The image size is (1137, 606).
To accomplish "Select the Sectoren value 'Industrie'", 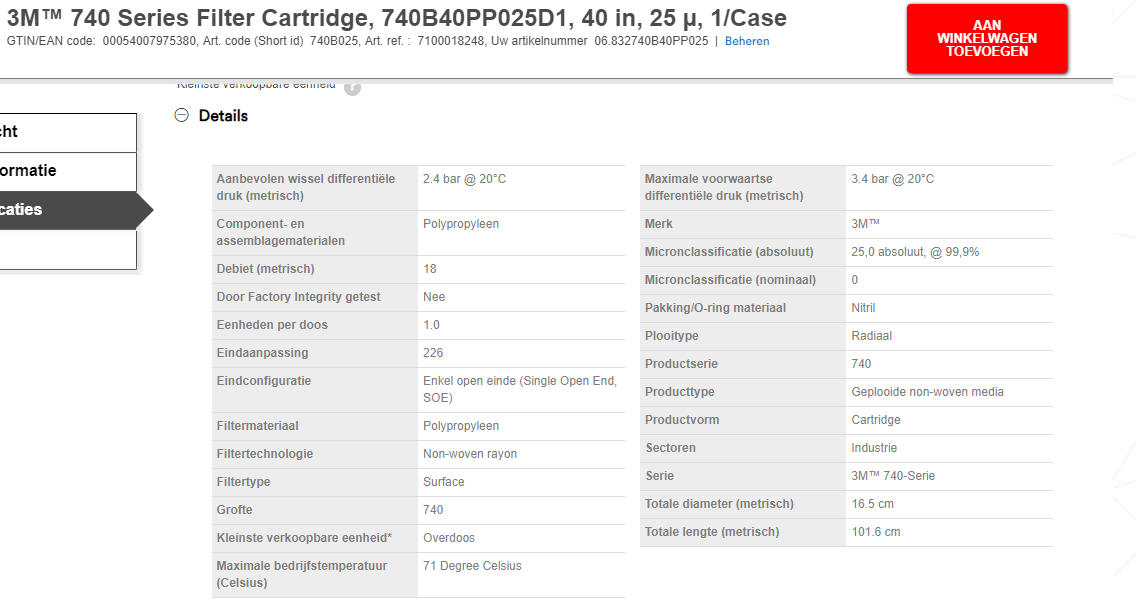I will 874,448.
